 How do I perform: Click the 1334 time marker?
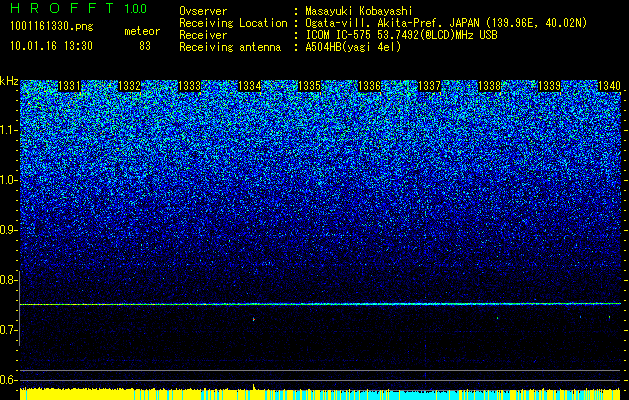point(250,86)
